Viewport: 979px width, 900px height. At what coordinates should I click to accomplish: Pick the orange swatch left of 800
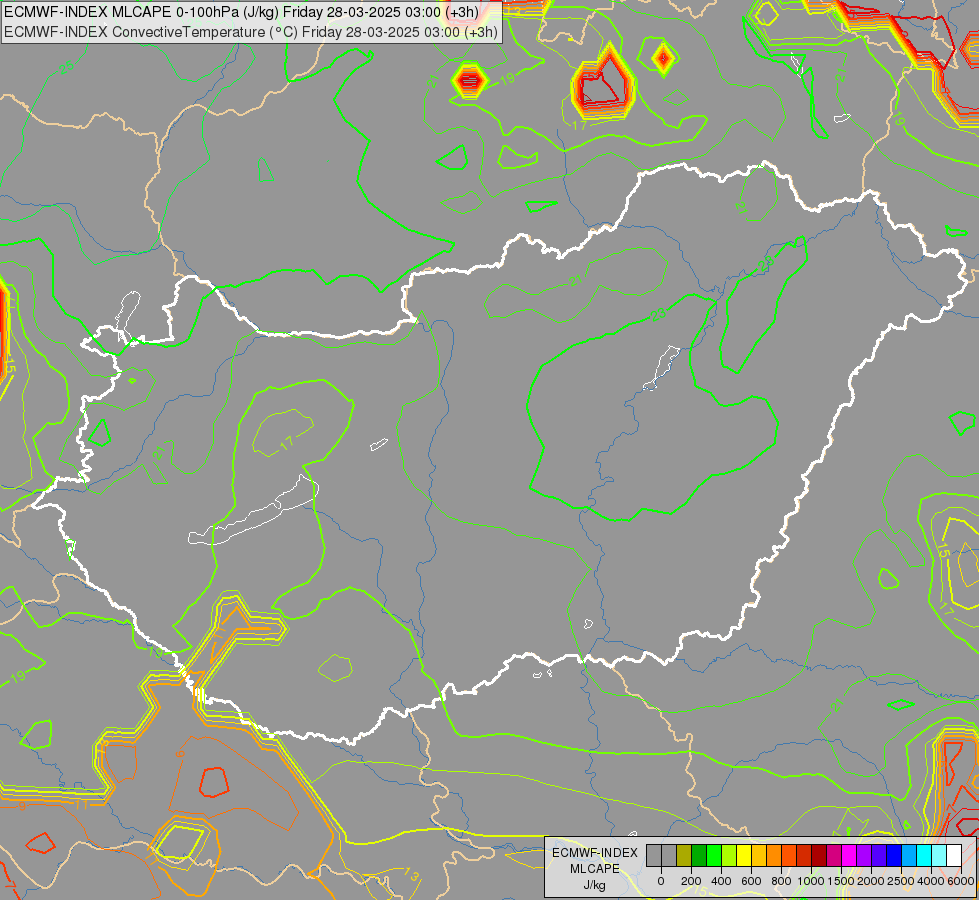pos(774,855)
